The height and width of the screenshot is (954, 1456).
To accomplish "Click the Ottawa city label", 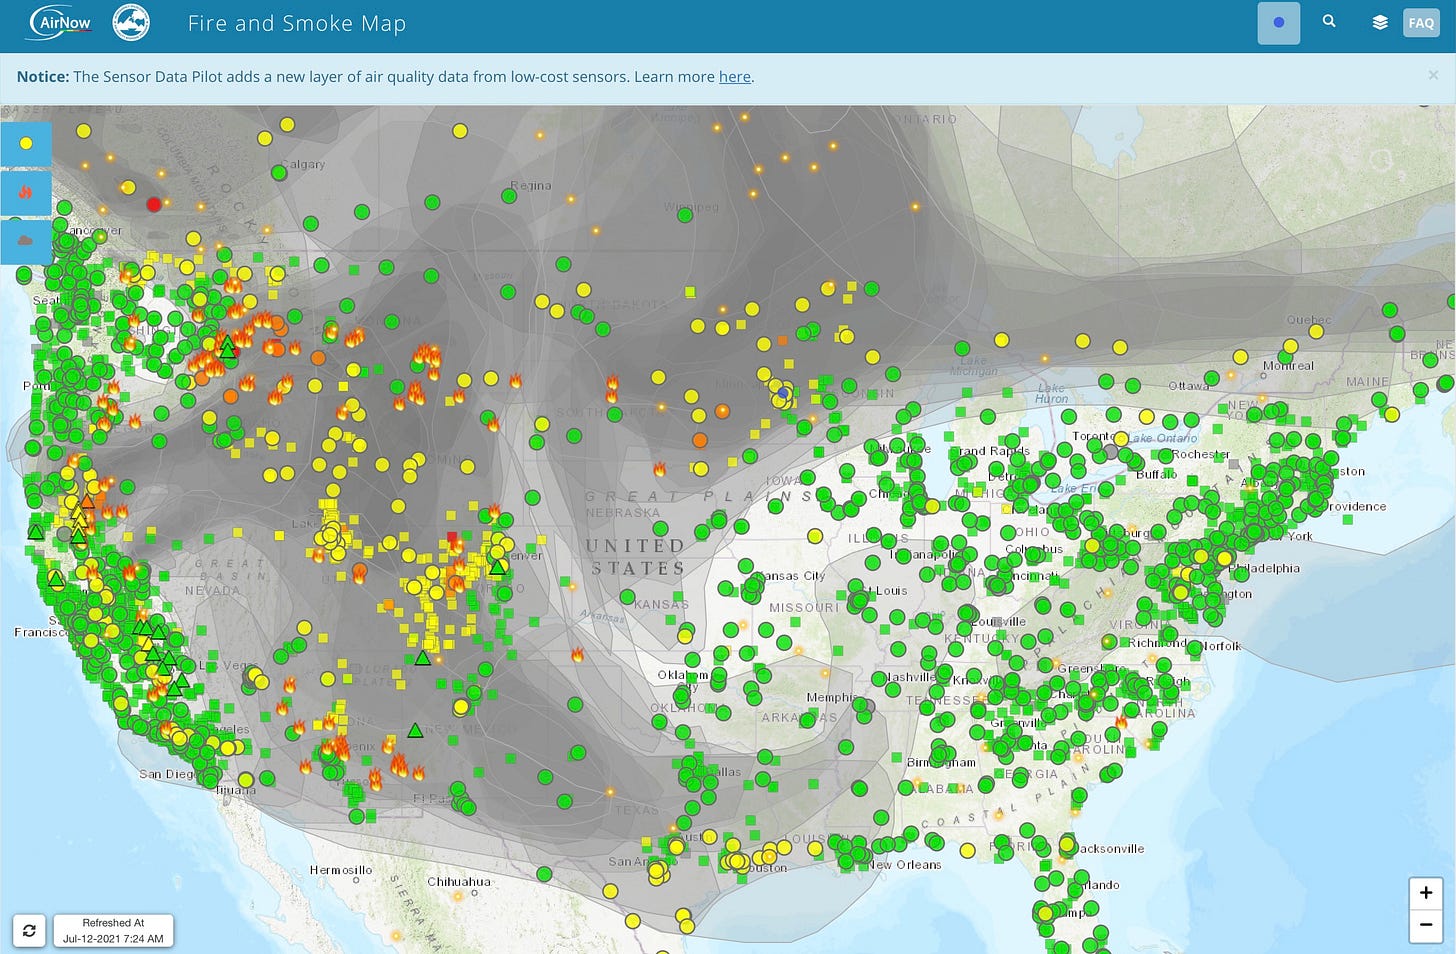I will [1189, 386].
